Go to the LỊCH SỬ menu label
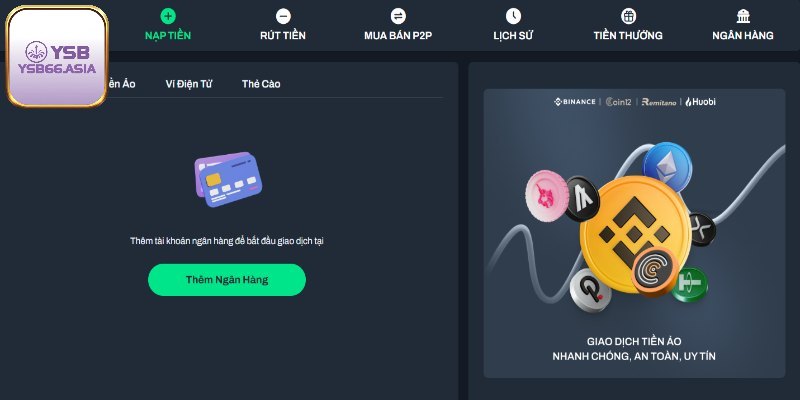This screenshot has height=400, width=800. 513,36
